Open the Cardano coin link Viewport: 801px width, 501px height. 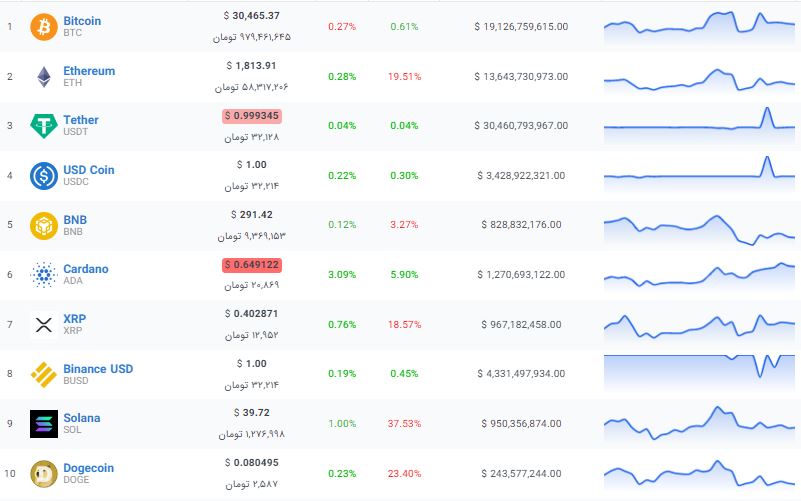coord(85,269)
